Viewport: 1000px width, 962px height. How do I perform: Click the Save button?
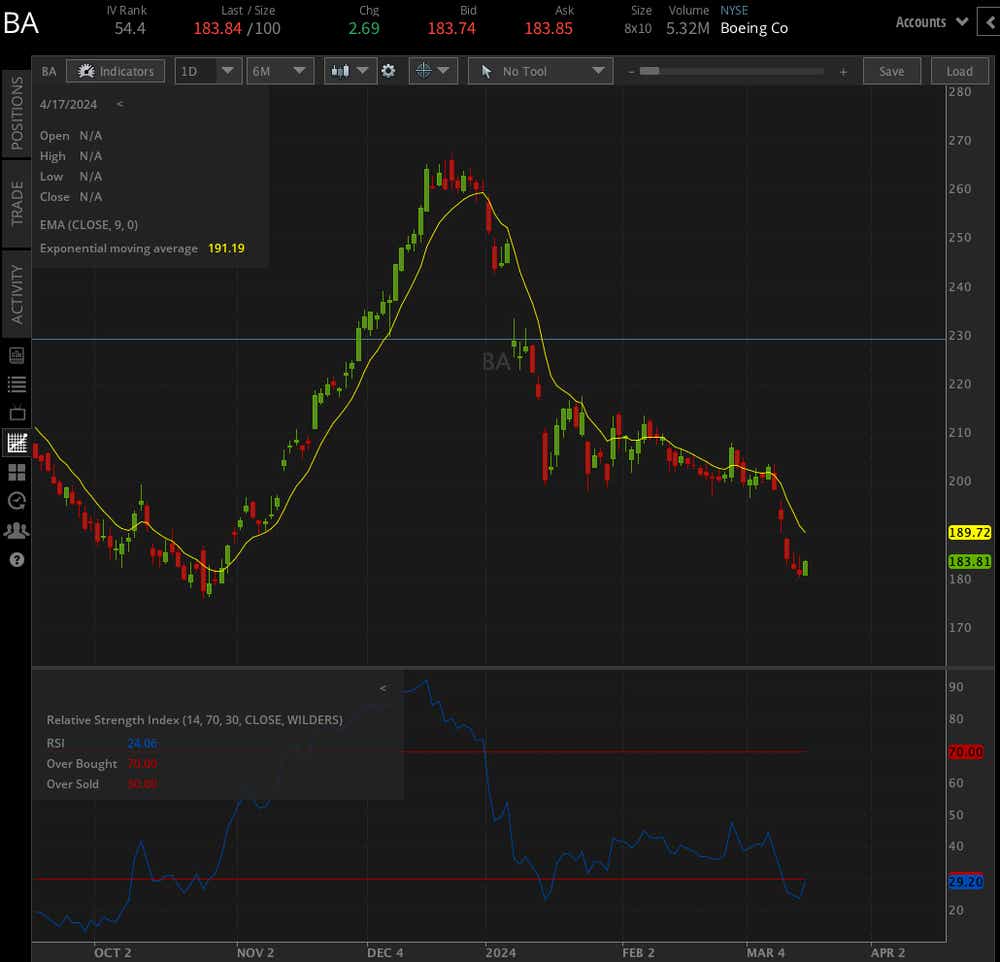click(892, 71)
